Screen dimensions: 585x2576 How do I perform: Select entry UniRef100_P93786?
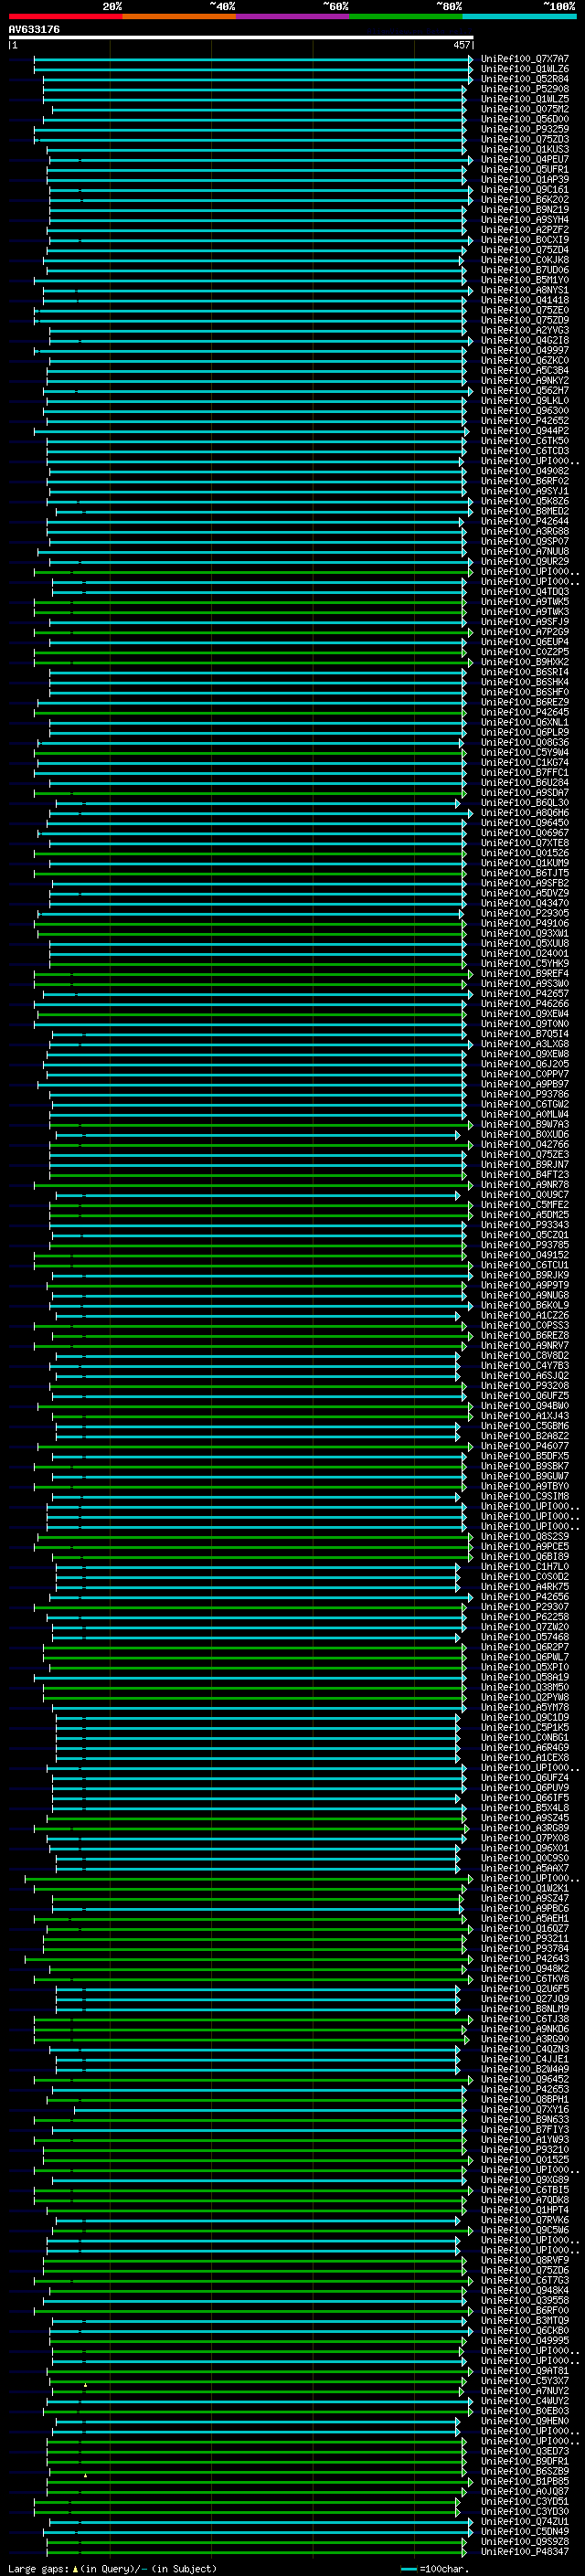click(525, 1094)
